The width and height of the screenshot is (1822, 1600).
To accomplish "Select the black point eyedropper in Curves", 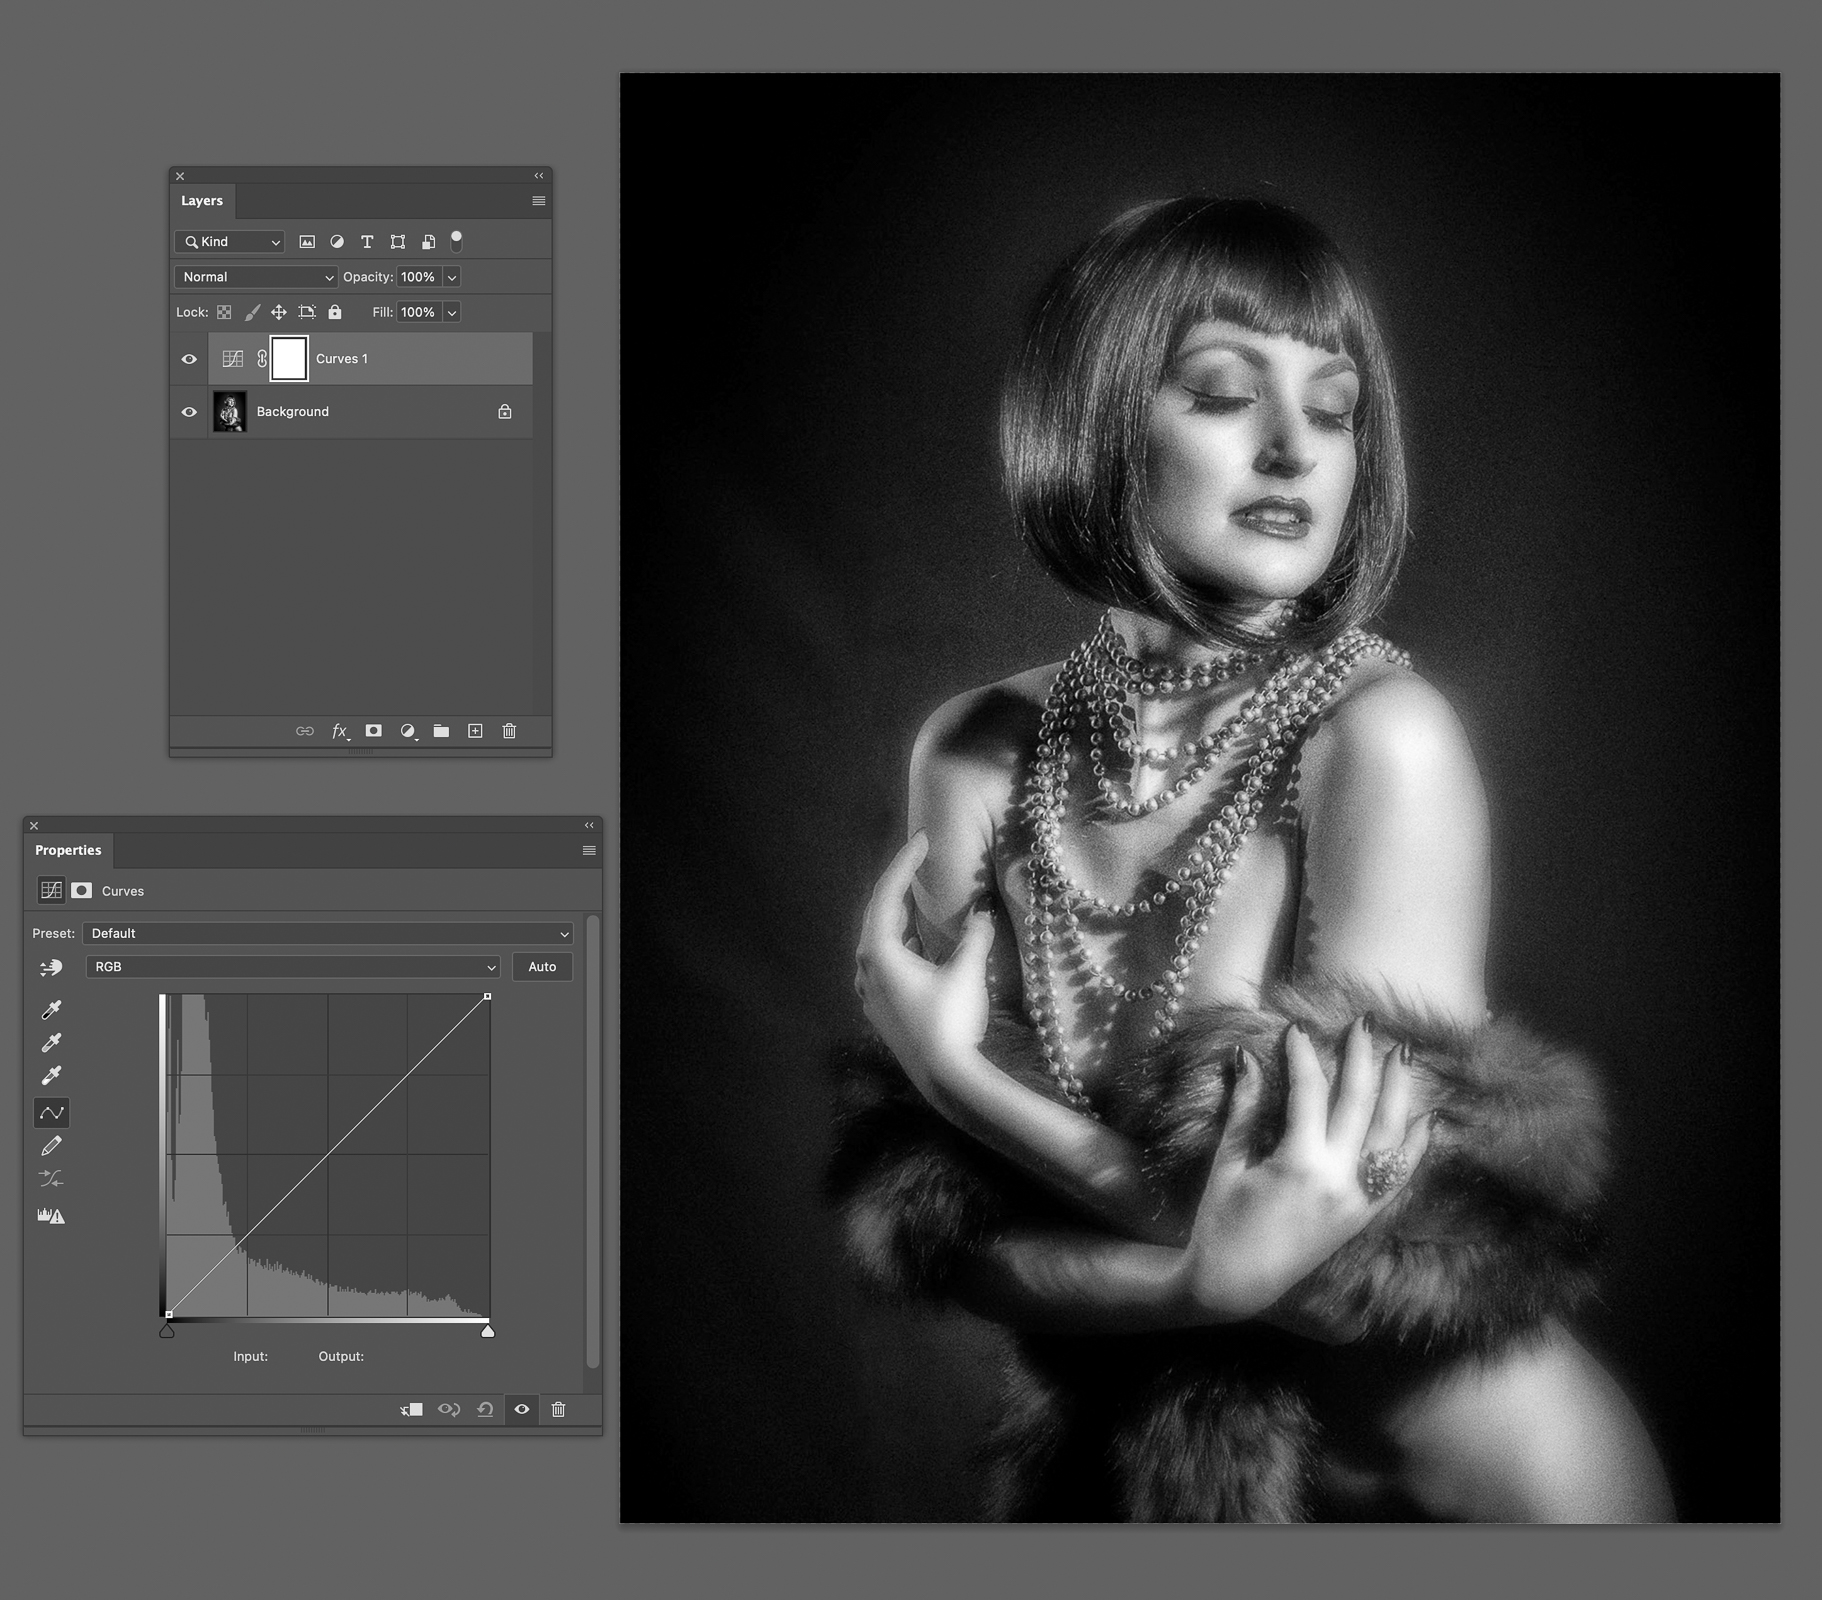I will pos(51,1010).
